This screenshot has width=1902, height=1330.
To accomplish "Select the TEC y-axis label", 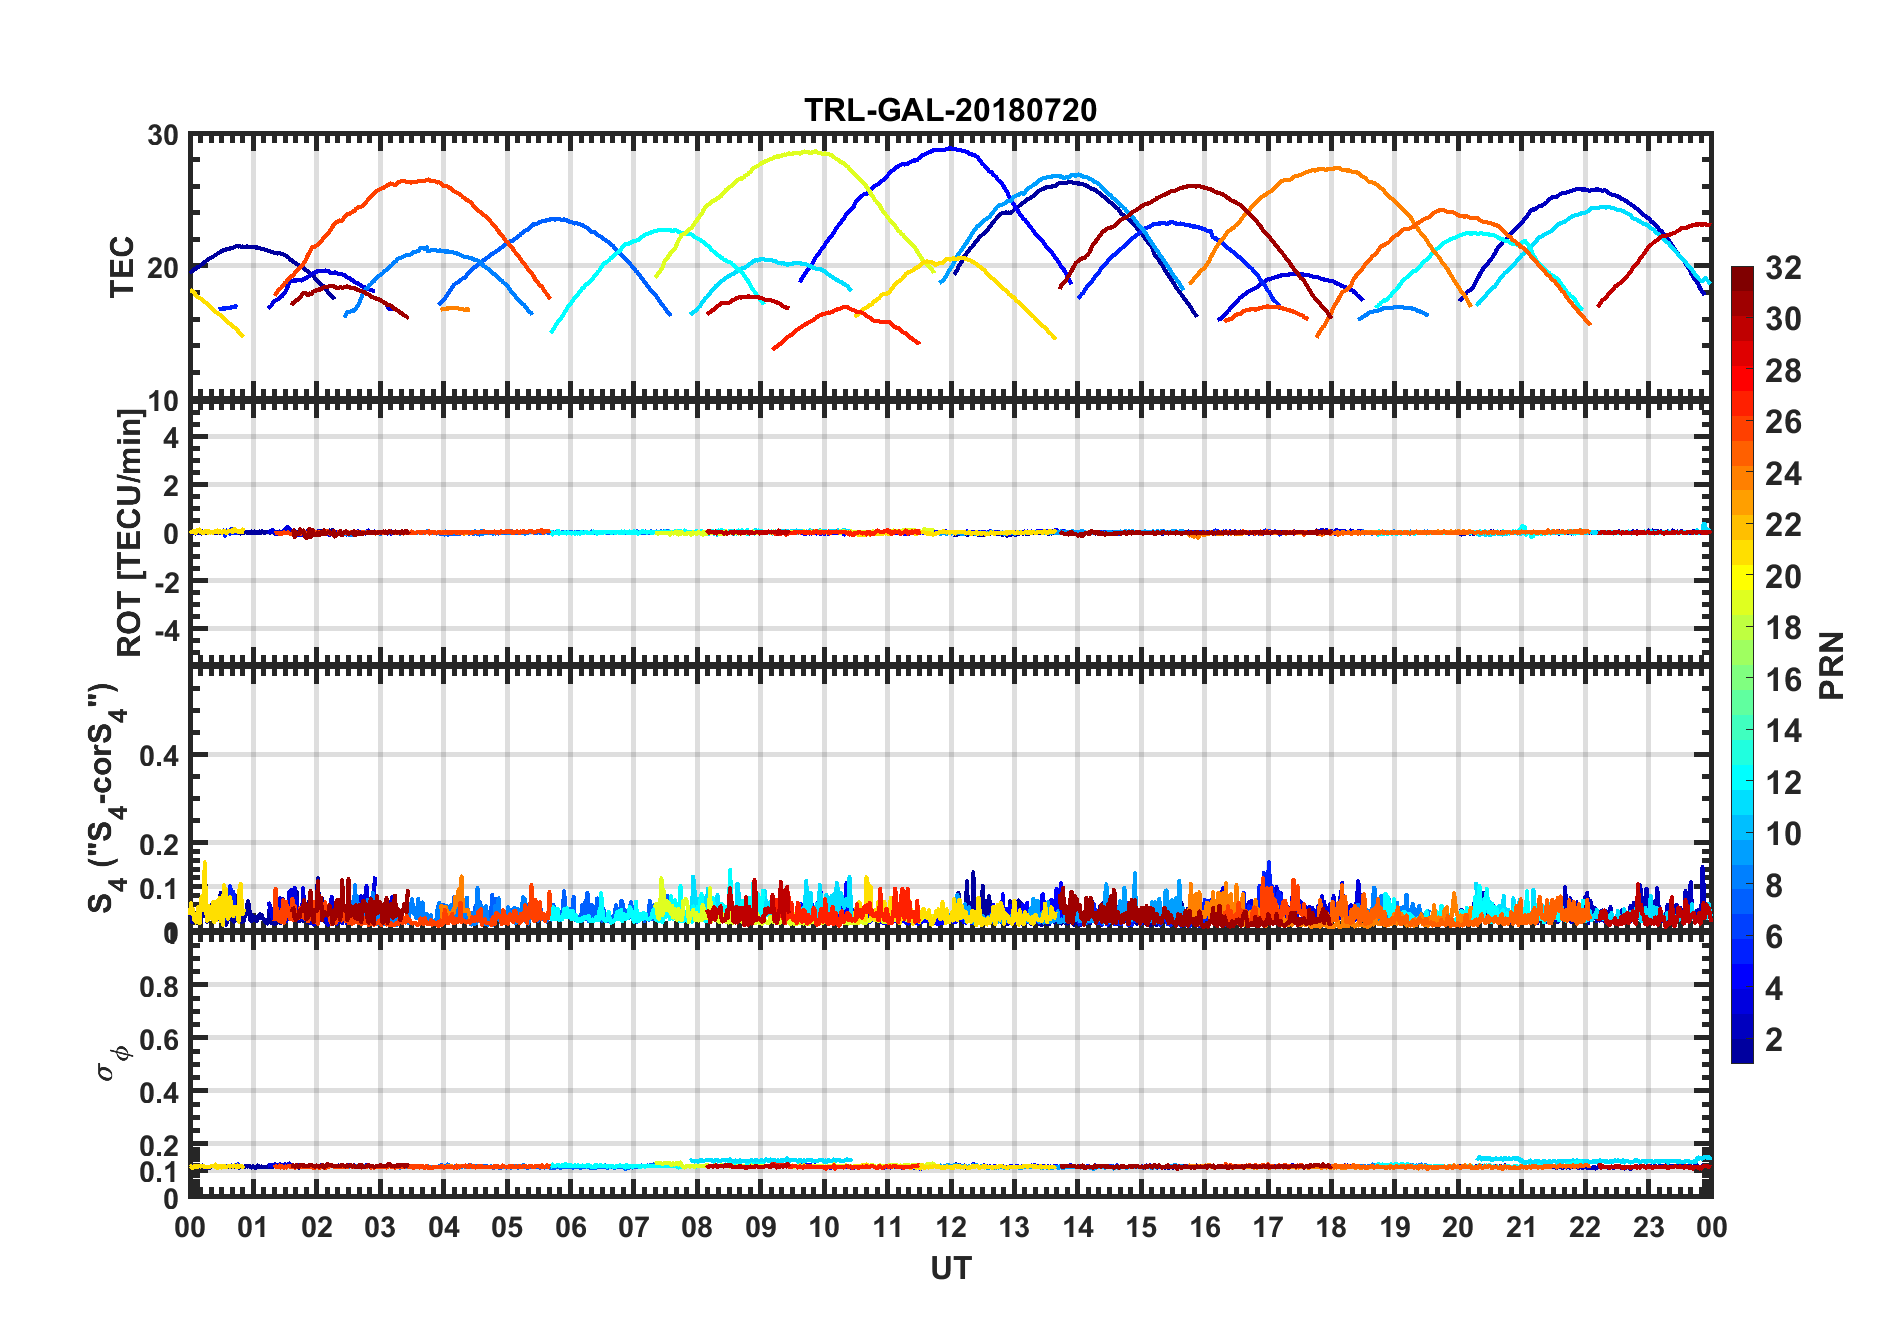I will [122, 267].
